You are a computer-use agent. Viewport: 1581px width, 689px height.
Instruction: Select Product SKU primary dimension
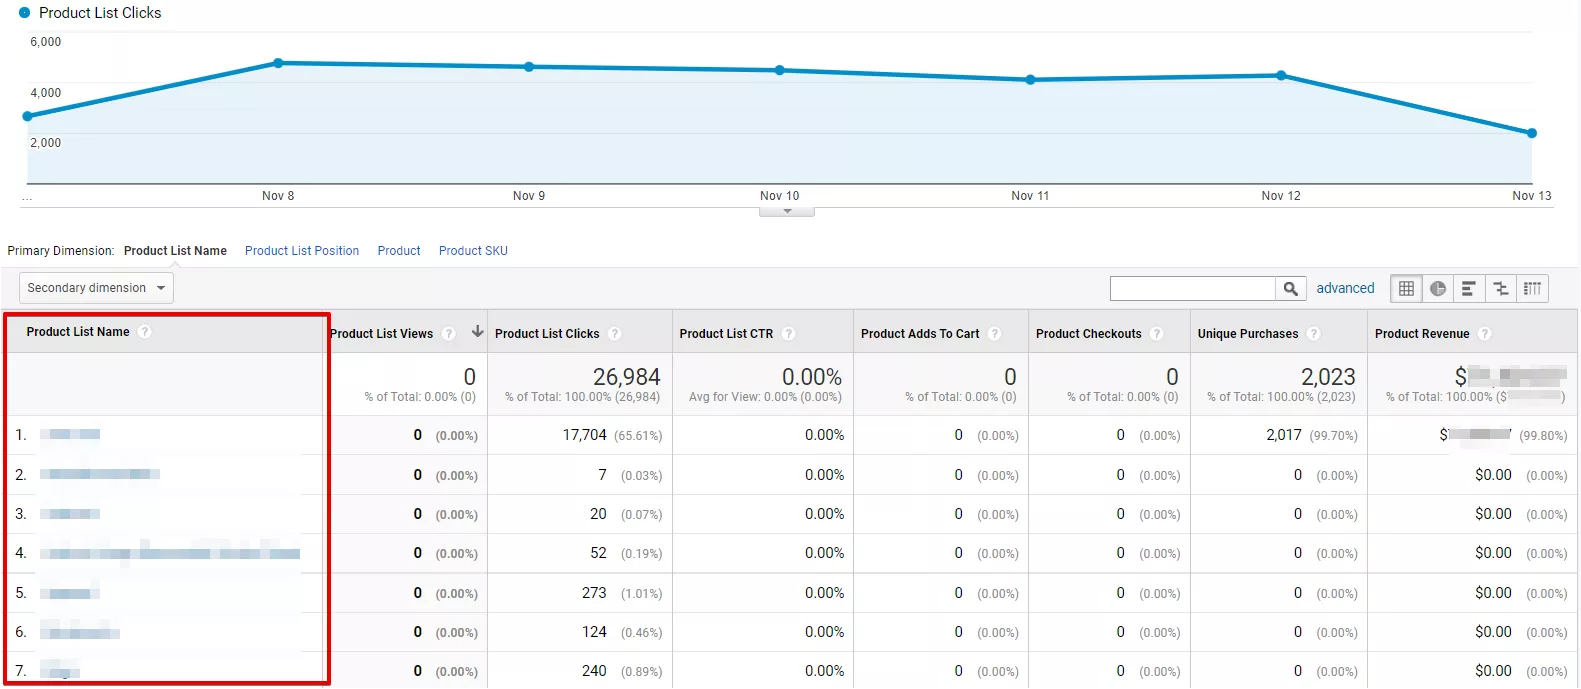pyautogui.click(x=473, y=251)
